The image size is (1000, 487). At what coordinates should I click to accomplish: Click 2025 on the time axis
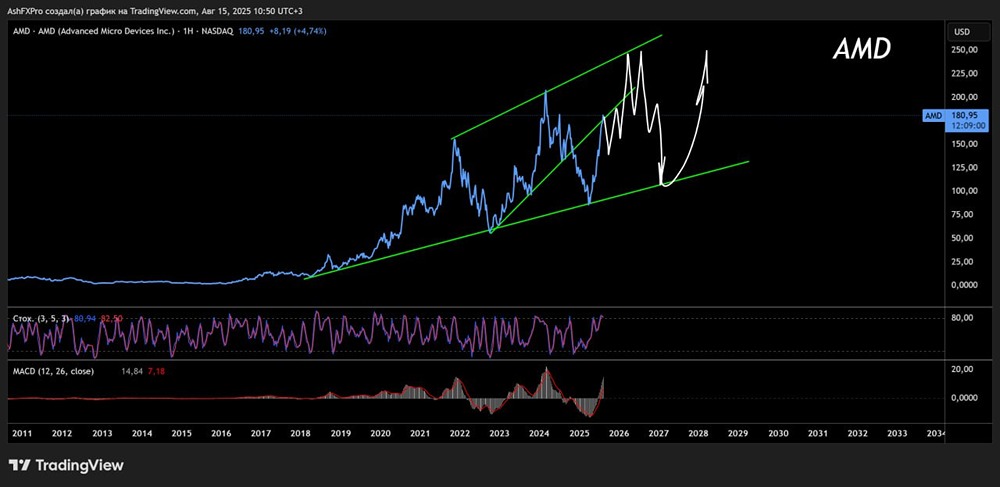pyautogui.click(x=579, y=433)
